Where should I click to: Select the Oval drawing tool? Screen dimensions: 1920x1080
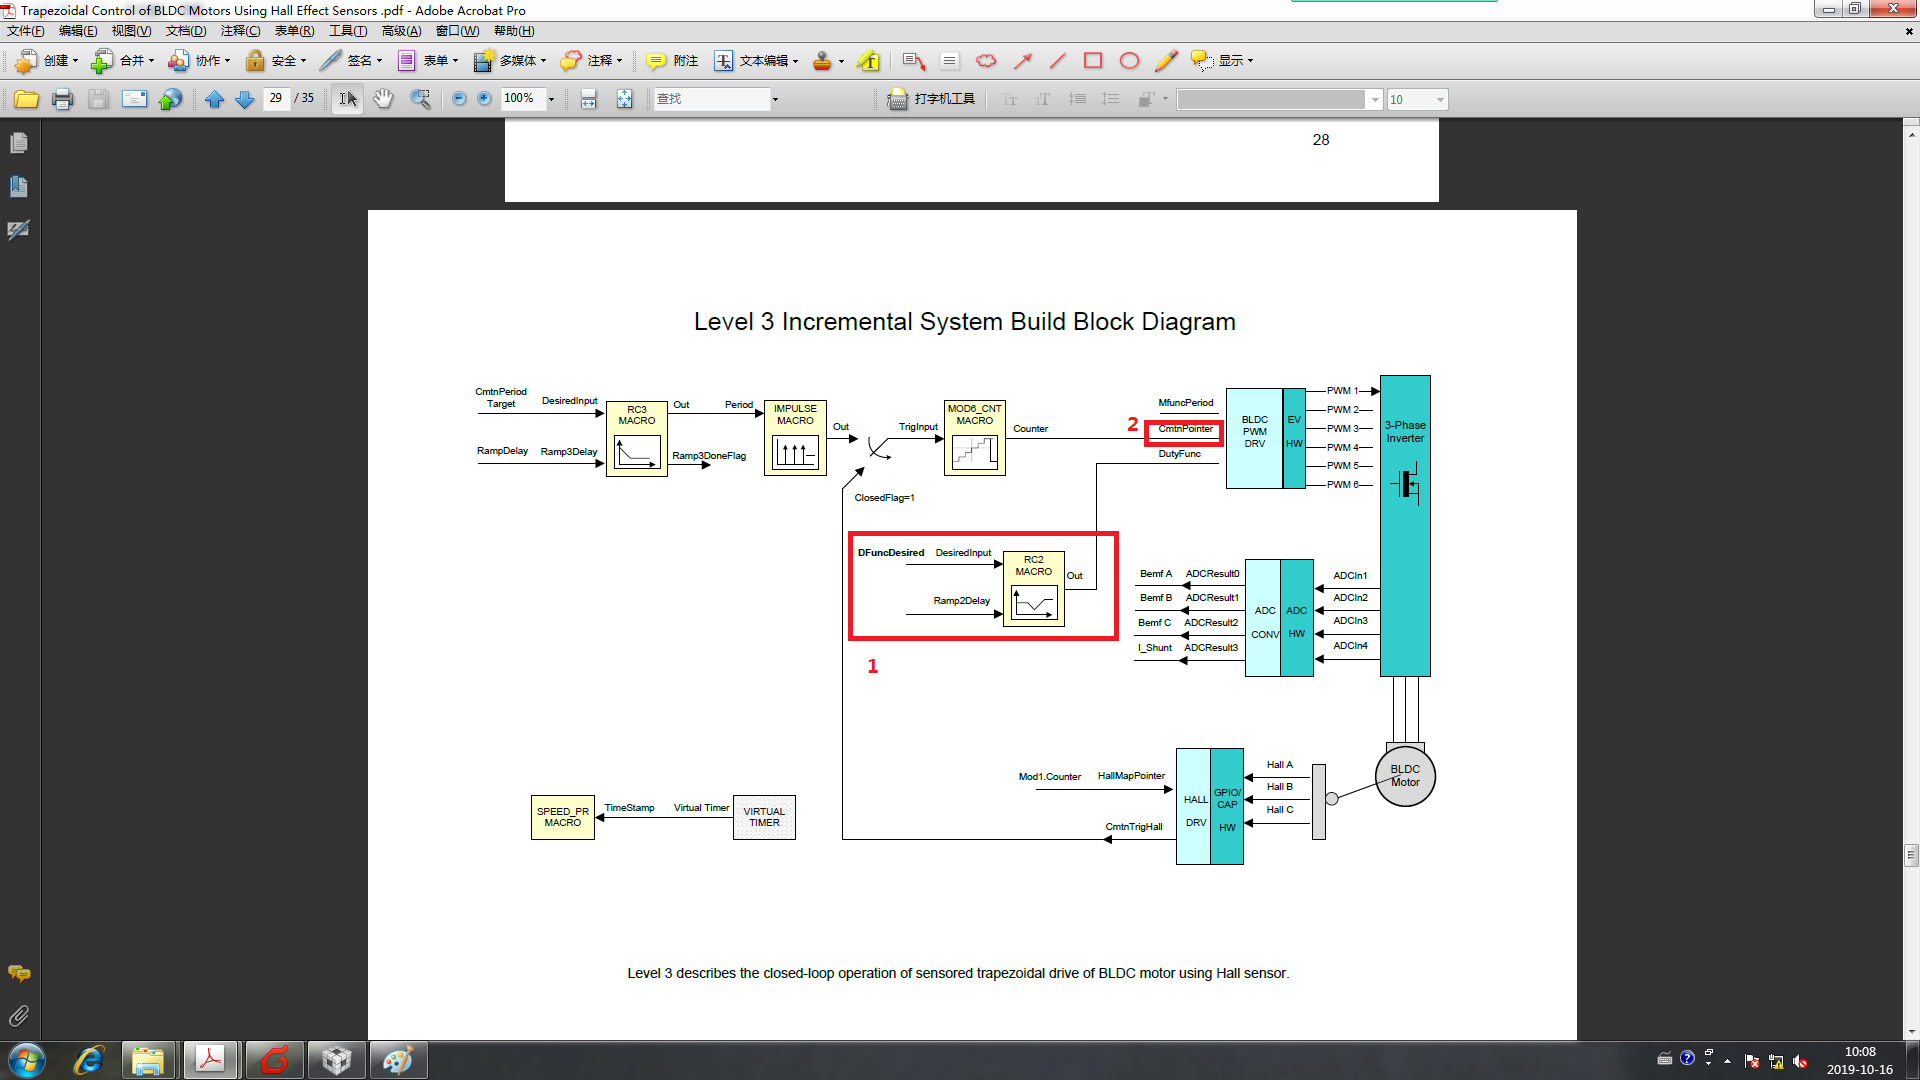1129,61
